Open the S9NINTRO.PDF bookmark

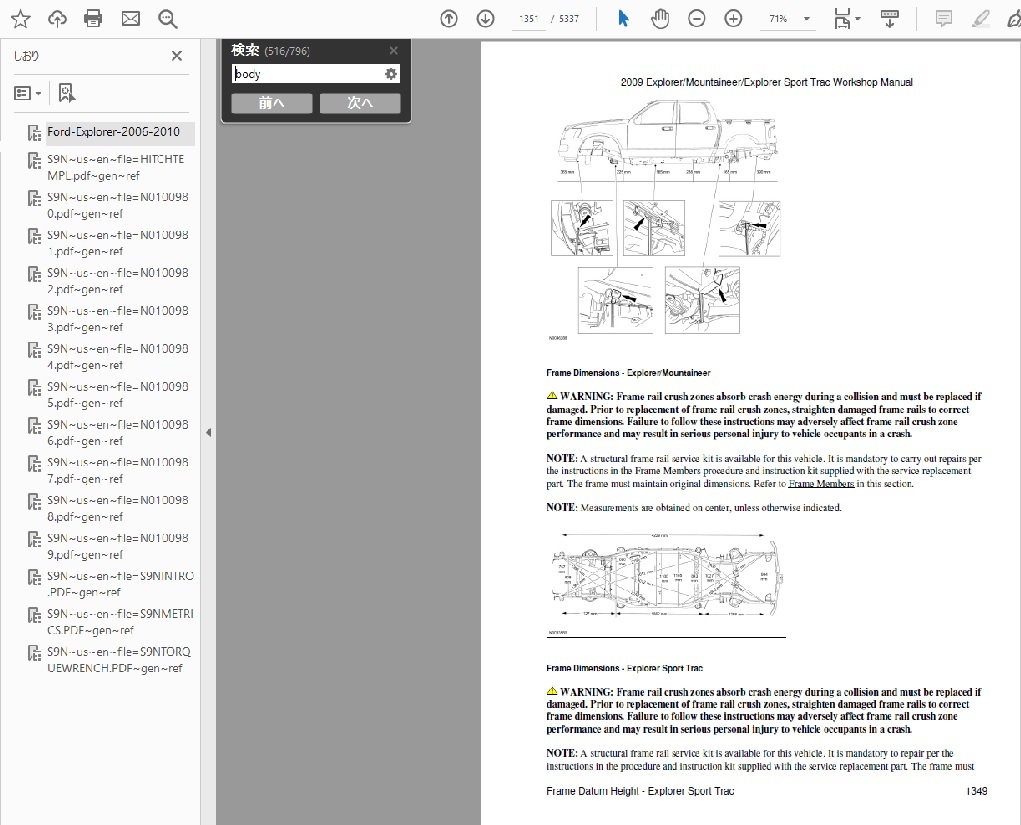pyautogui.click(x=120, y=584)
